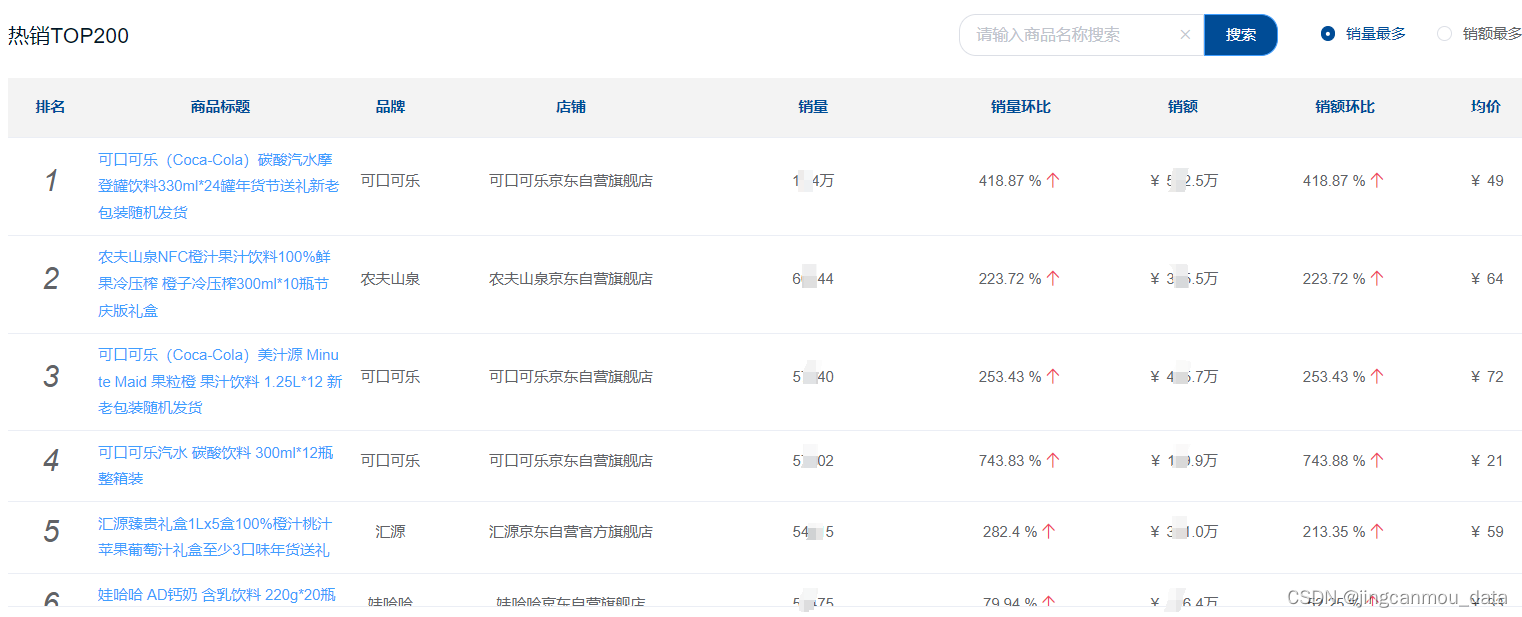Click rank number 1

(x=51, y=181)
